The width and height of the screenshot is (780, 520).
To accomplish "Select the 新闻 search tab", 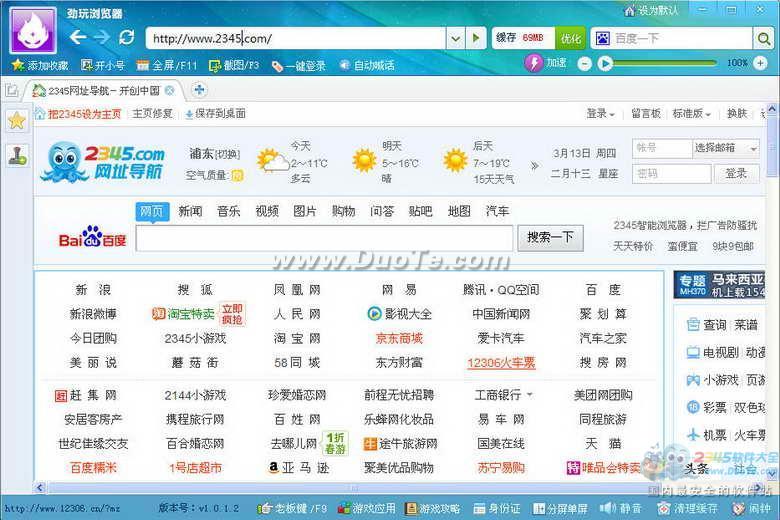I will [x=190, y=211].
